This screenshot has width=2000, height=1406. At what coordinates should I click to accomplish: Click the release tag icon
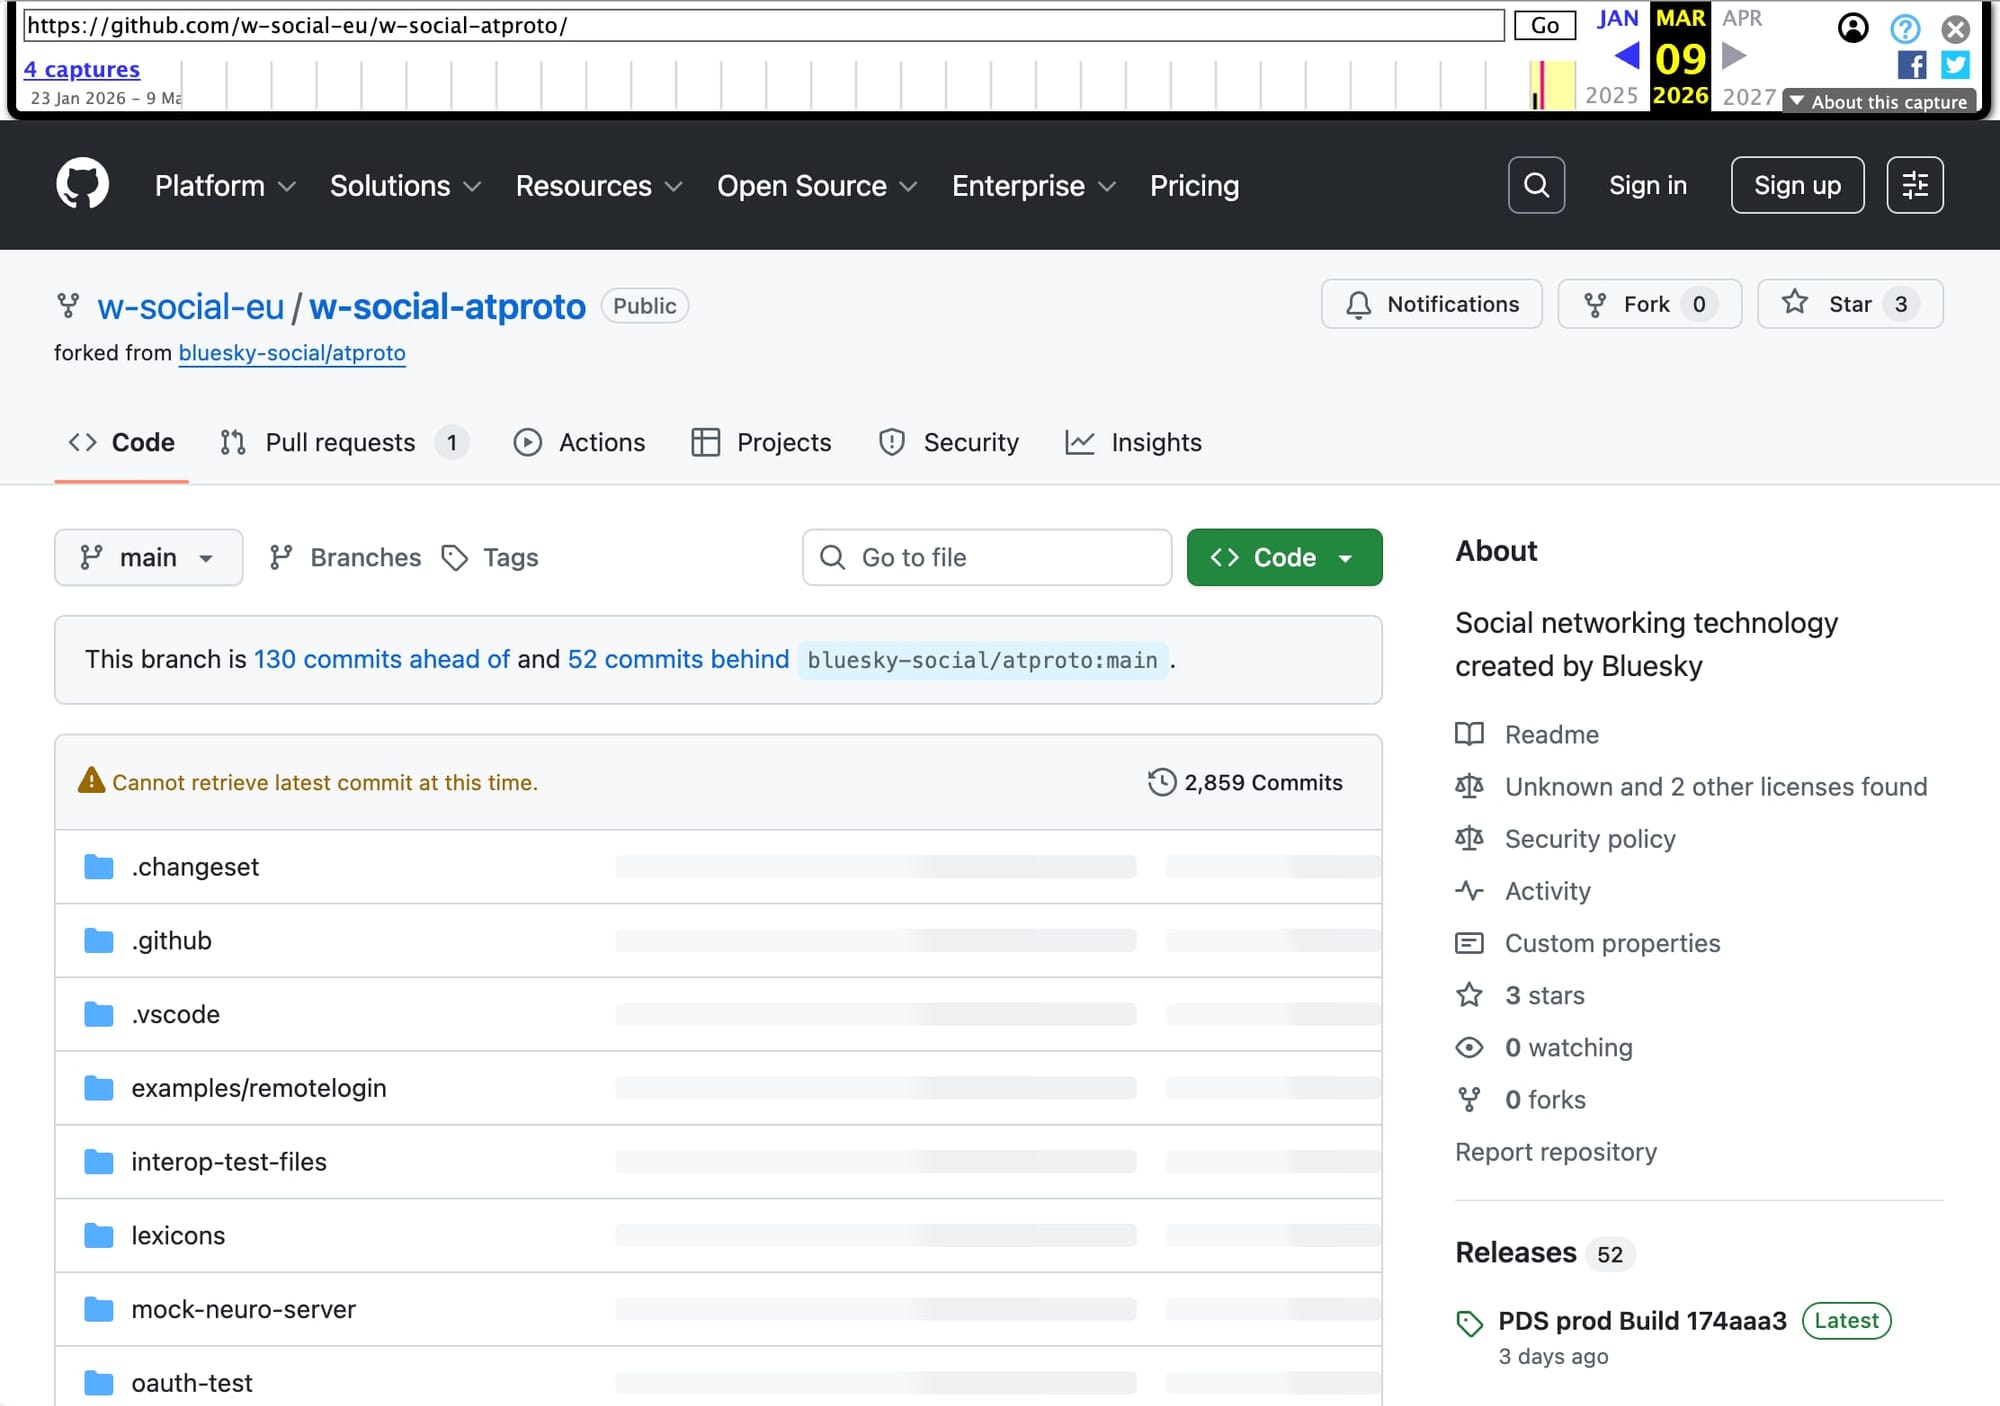(x=1469, y=1324)
